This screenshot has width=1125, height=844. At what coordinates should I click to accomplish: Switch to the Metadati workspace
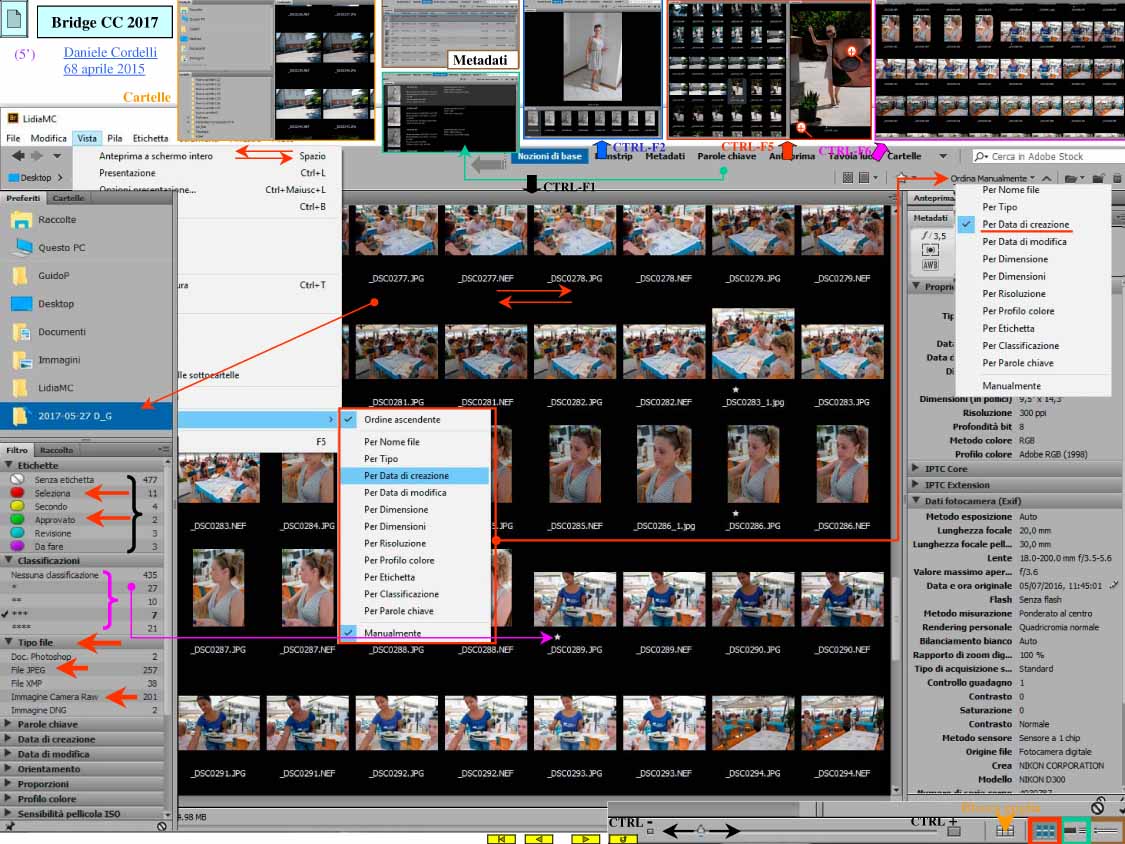click(665, 156)
